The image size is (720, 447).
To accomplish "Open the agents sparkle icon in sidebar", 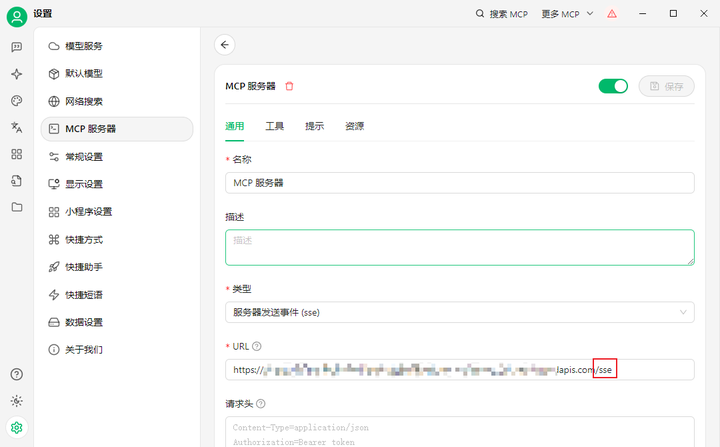I will pos(17,74).
